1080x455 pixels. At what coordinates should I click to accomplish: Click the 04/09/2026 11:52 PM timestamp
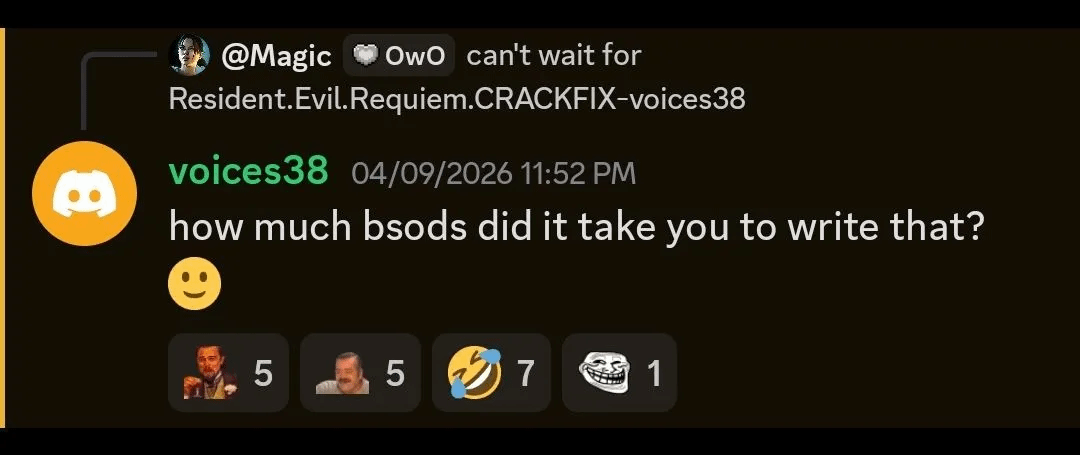click(493, 173)
